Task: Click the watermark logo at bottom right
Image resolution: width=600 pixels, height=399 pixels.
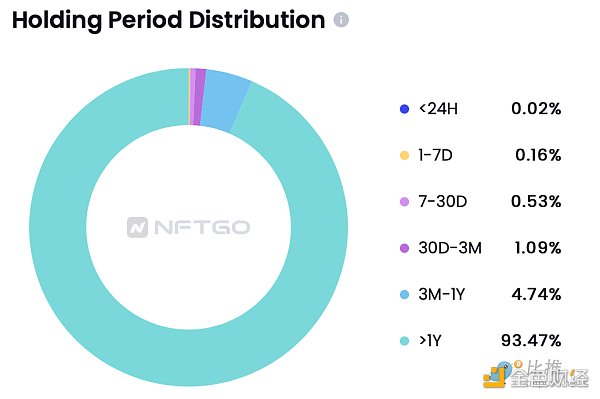Action: 536,374
